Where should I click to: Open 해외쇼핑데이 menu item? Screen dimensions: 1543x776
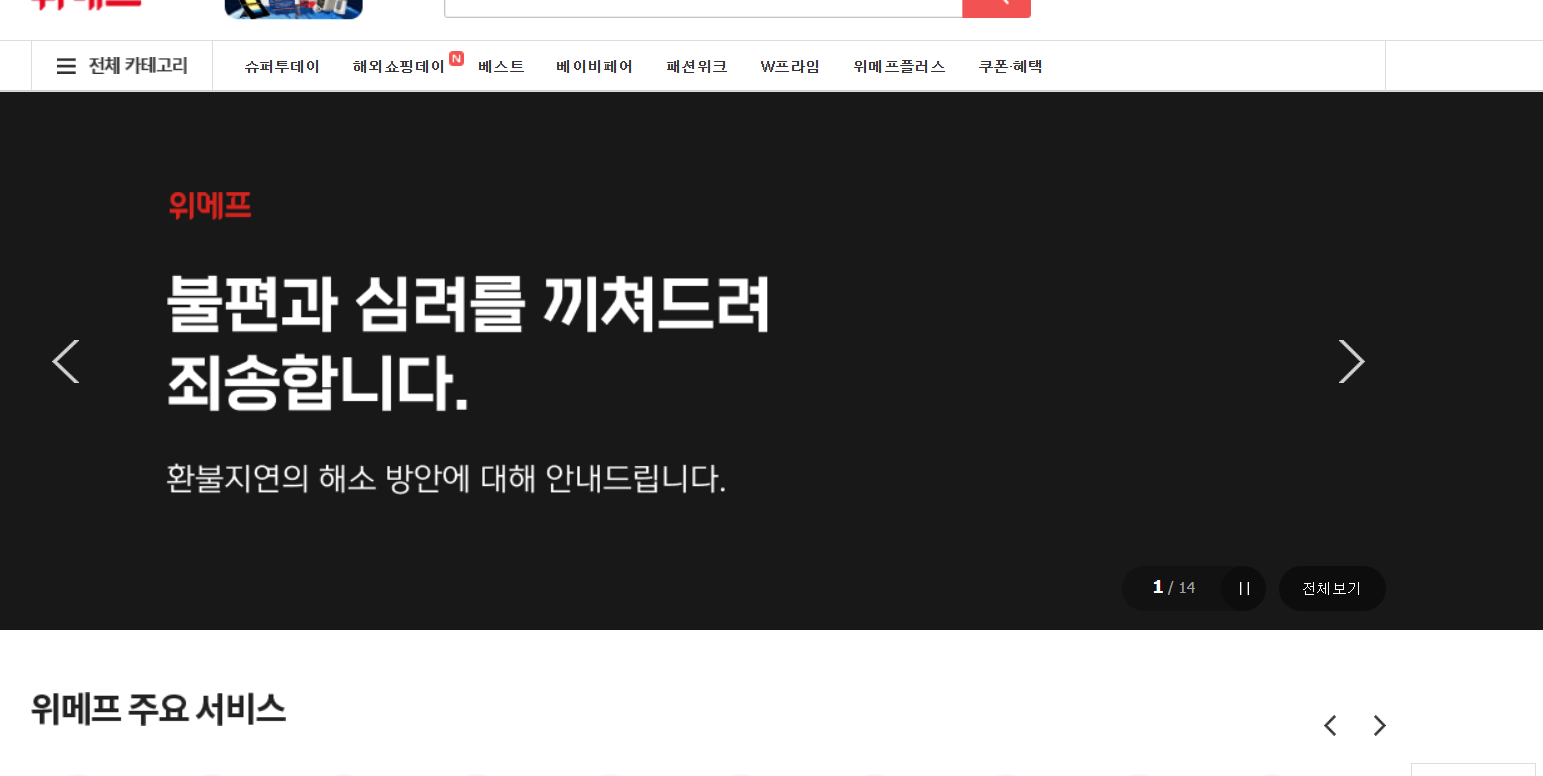coord(399,67)
